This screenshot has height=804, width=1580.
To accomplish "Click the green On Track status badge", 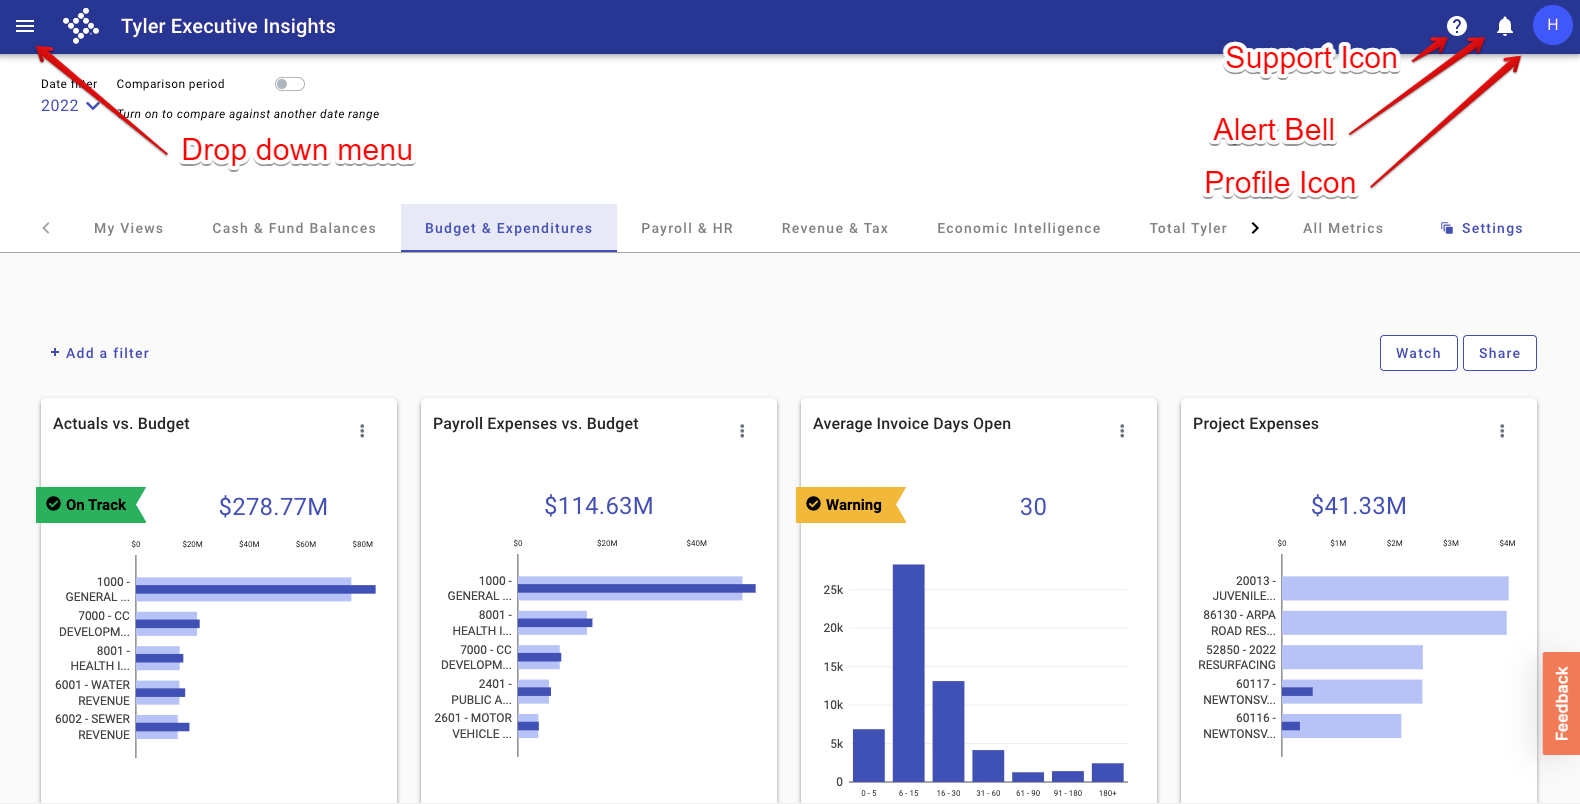I will point(91,505).
